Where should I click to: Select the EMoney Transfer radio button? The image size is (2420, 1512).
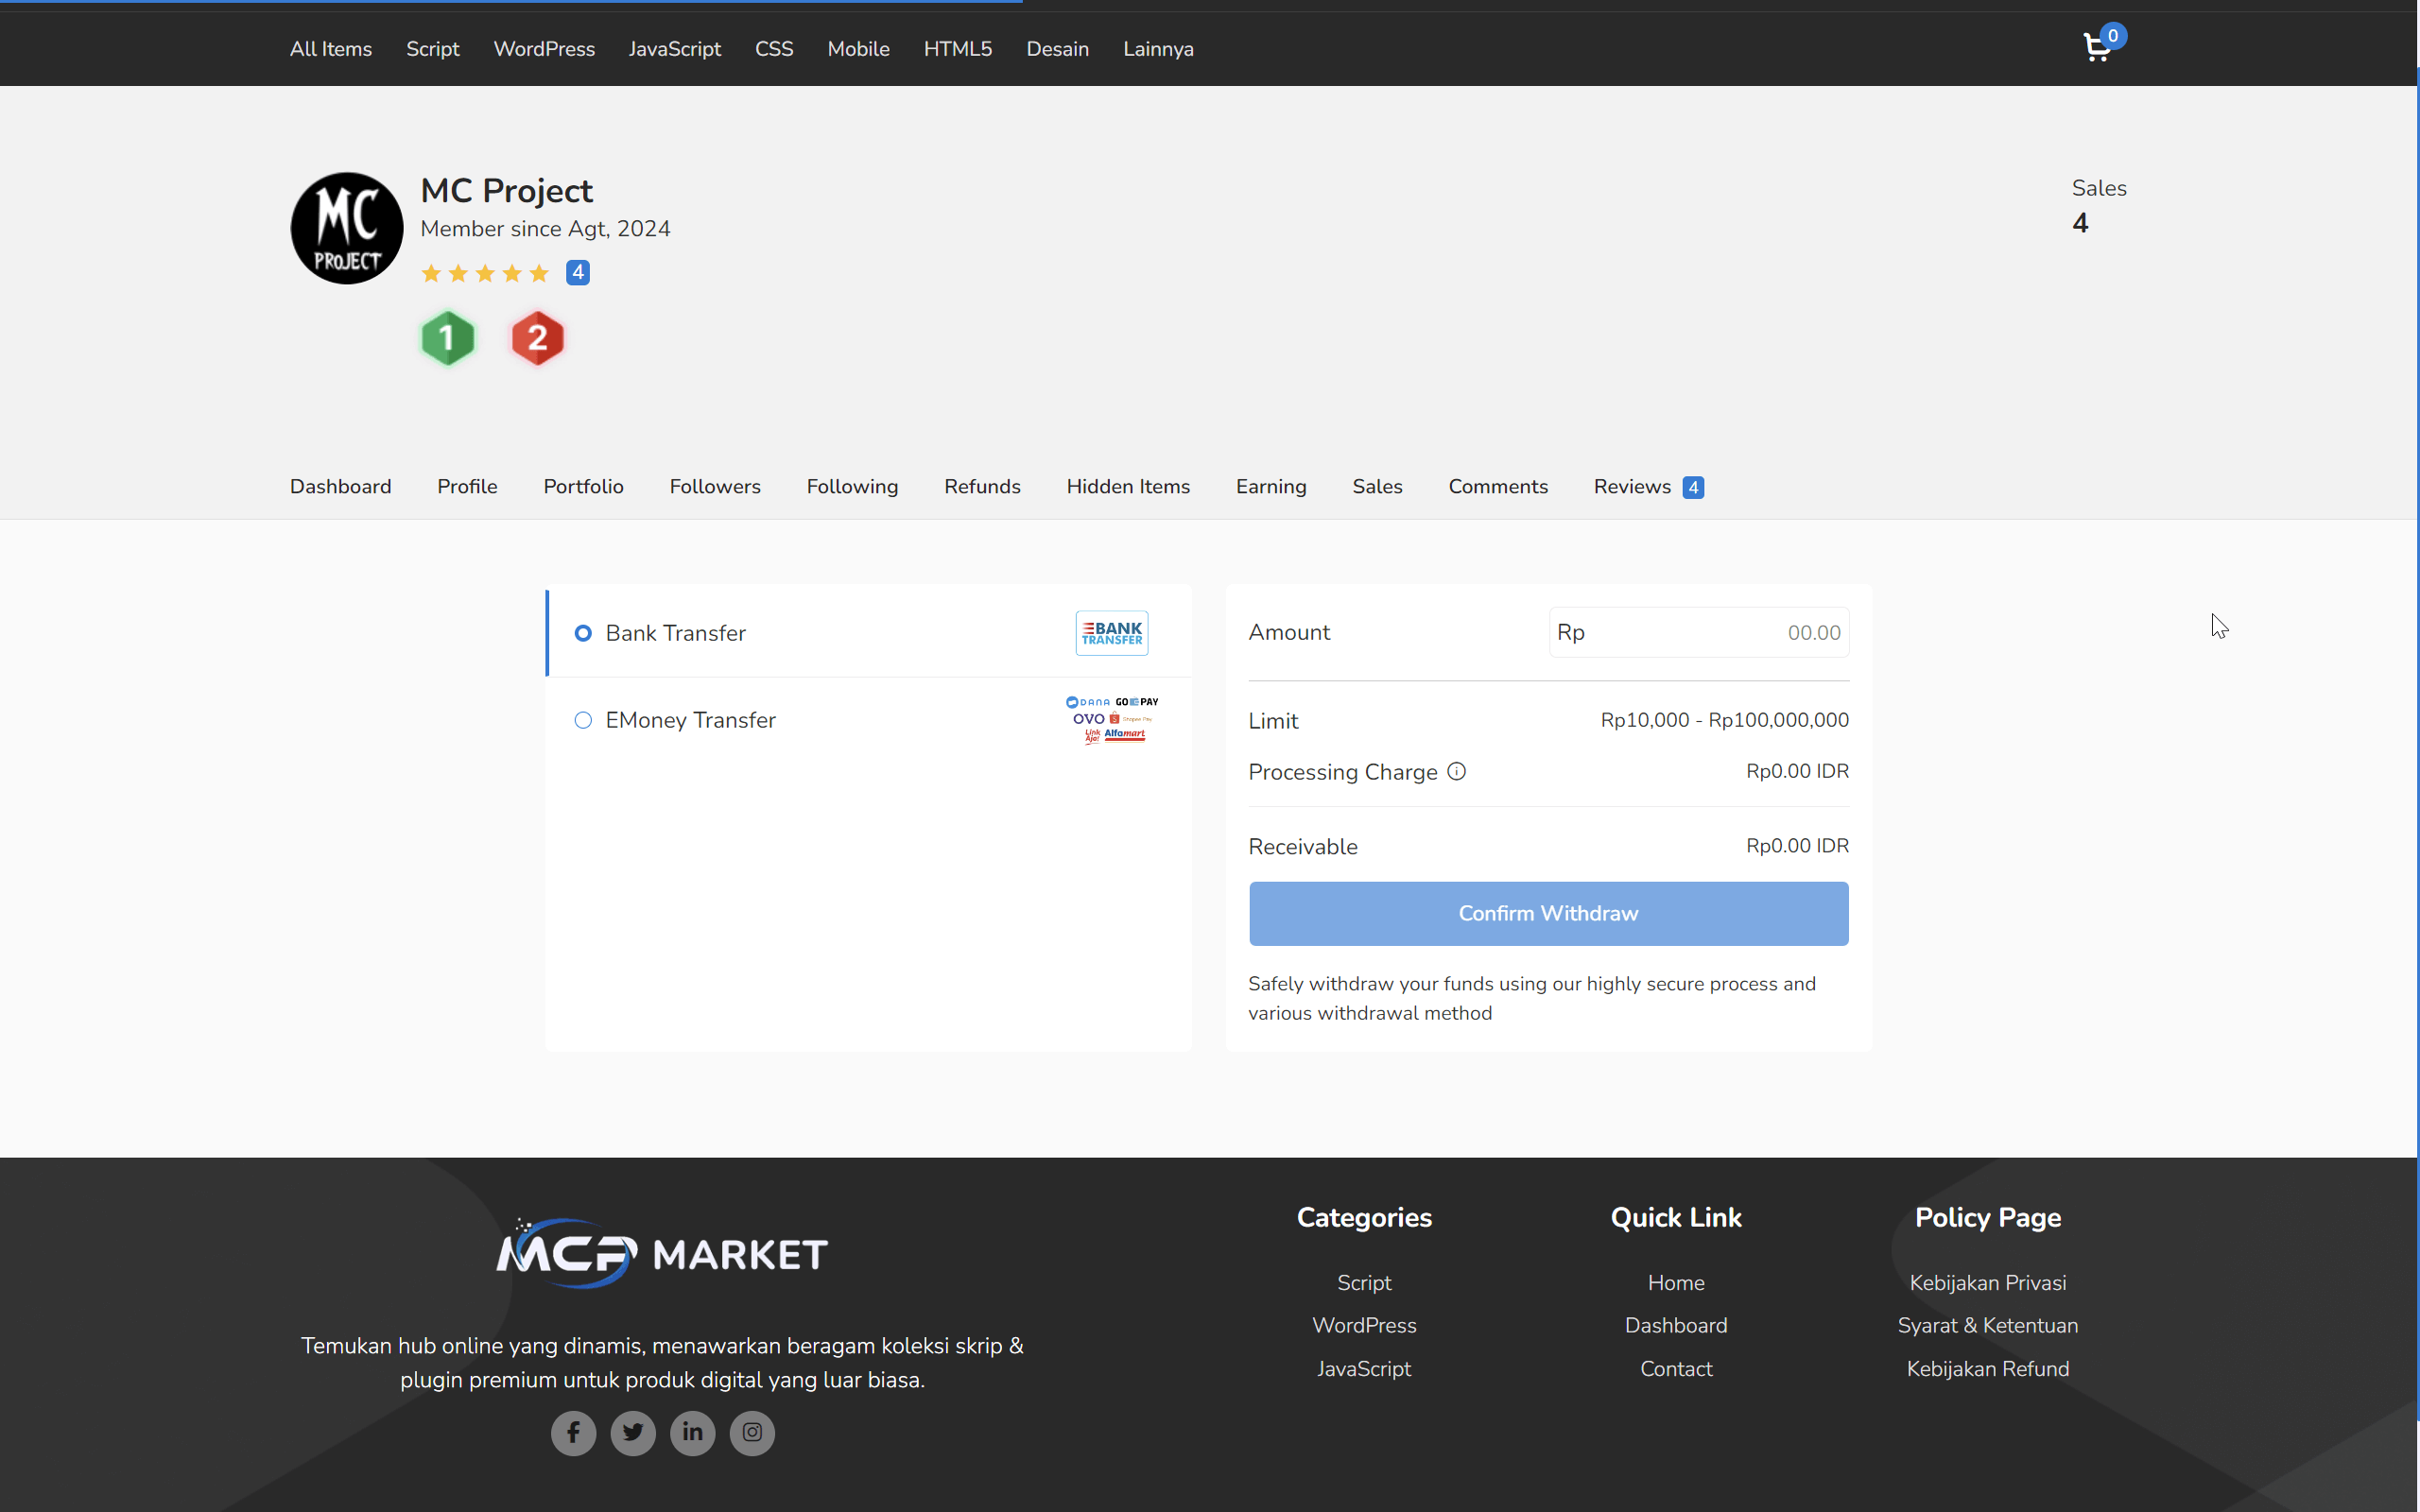point(584,720)
